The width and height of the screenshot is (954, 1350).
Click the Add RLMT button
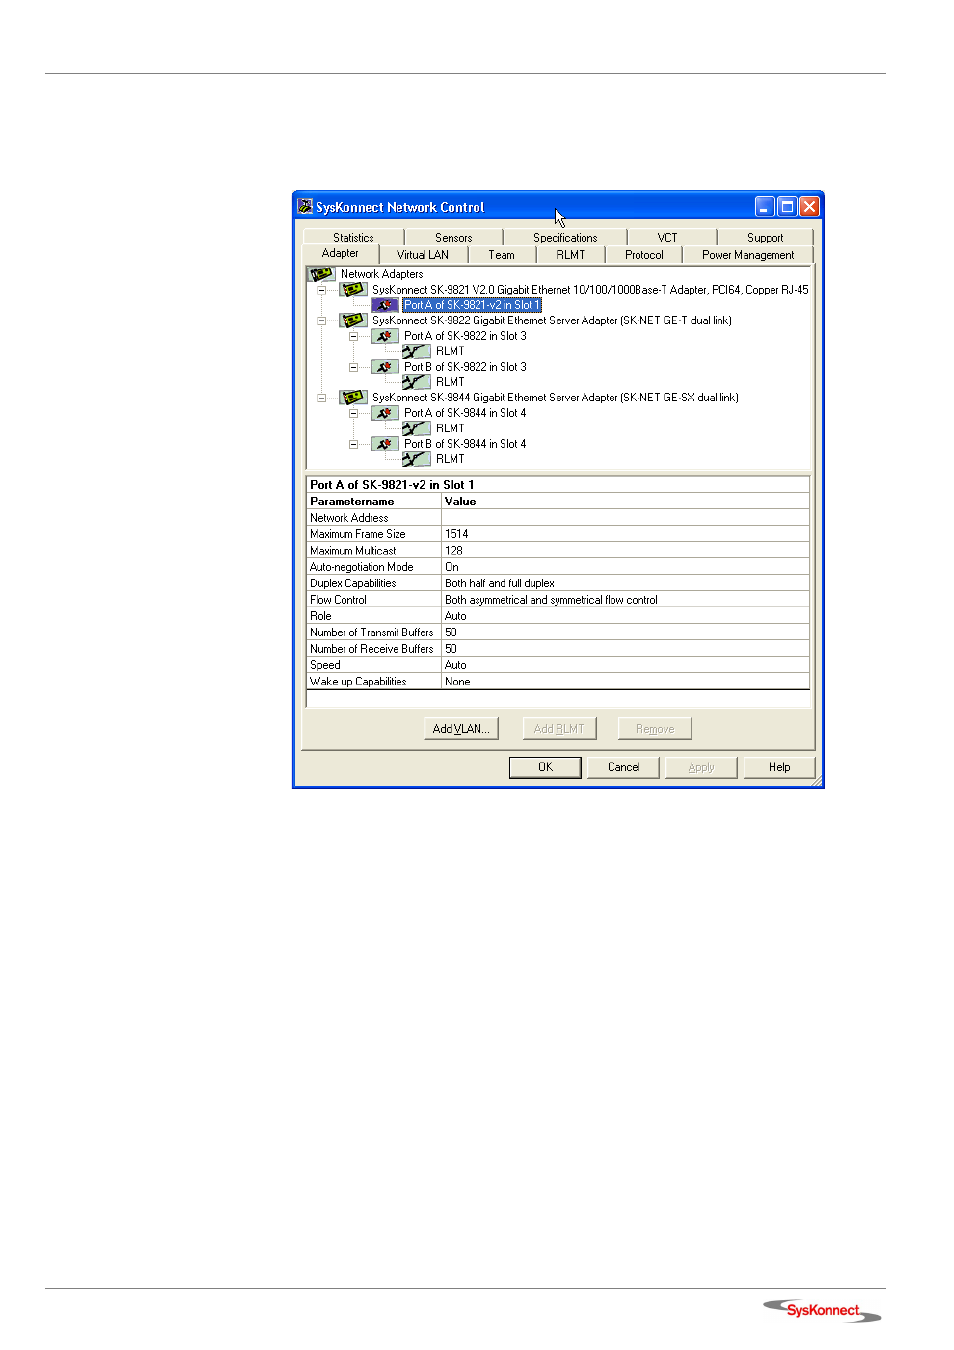559,729
